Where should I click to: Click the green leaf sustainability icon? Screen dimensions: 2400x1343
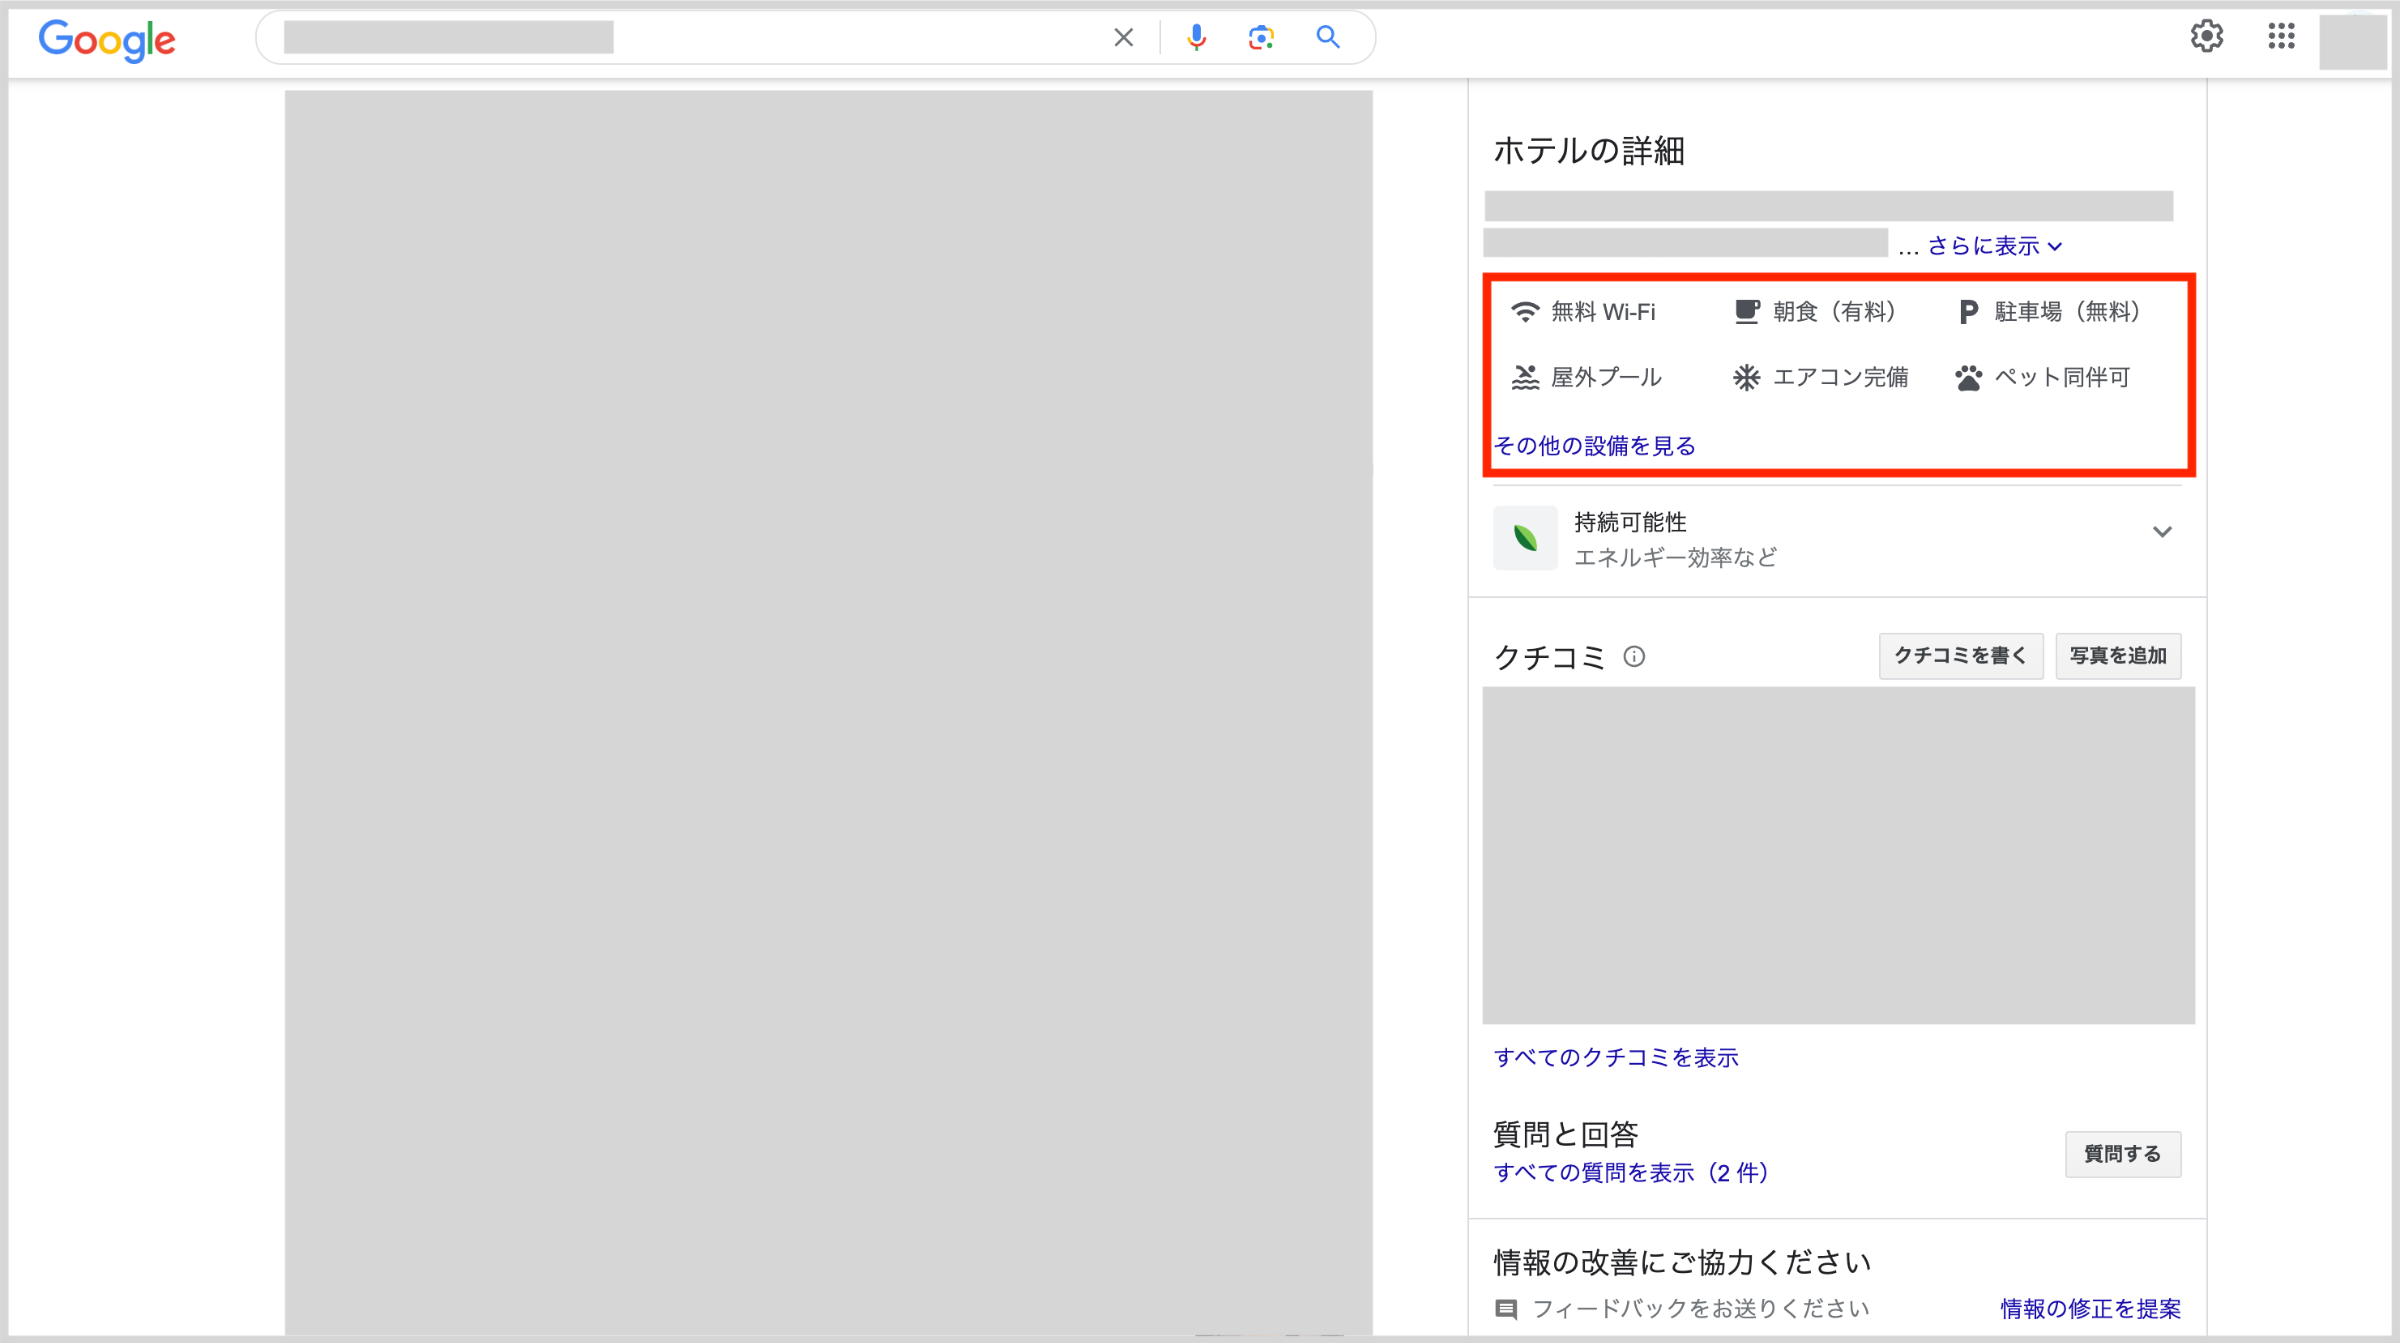click(x=1525, y=538)
